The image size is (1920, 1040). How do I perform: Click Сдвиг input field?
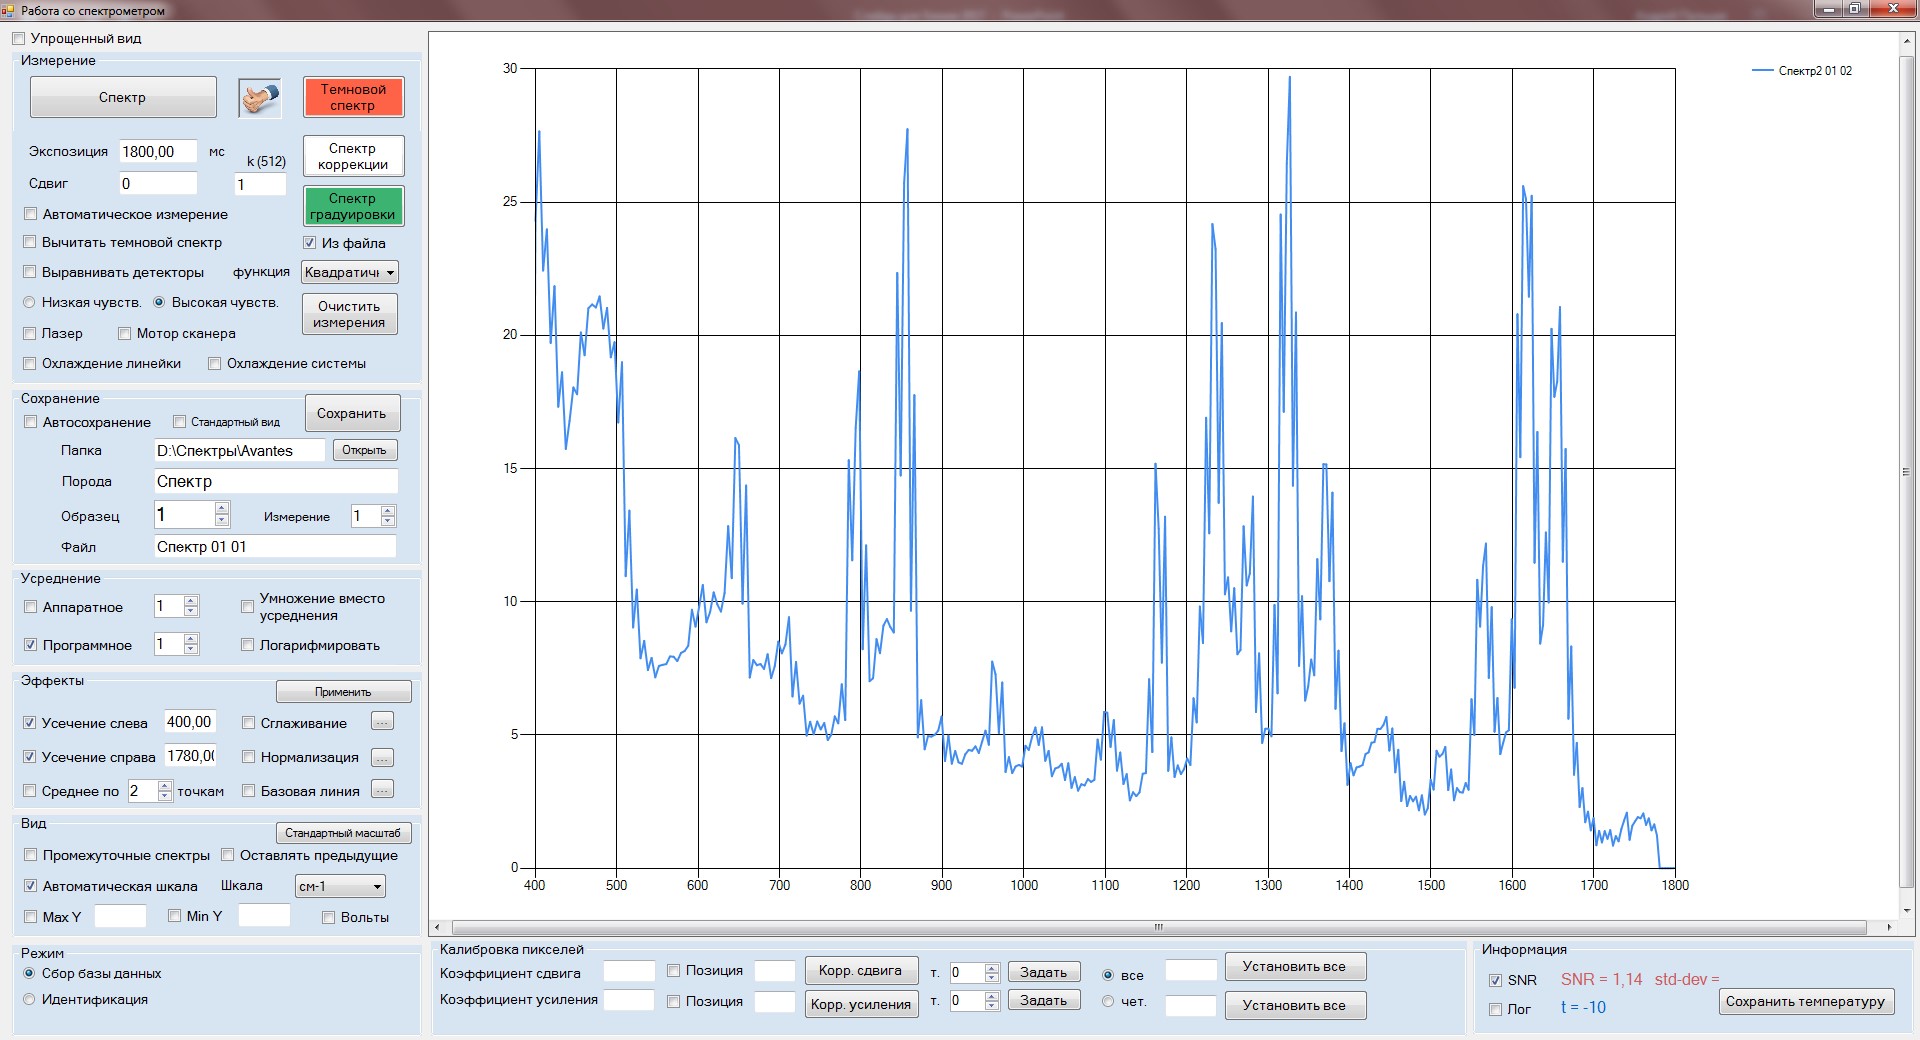pos(158,184)
